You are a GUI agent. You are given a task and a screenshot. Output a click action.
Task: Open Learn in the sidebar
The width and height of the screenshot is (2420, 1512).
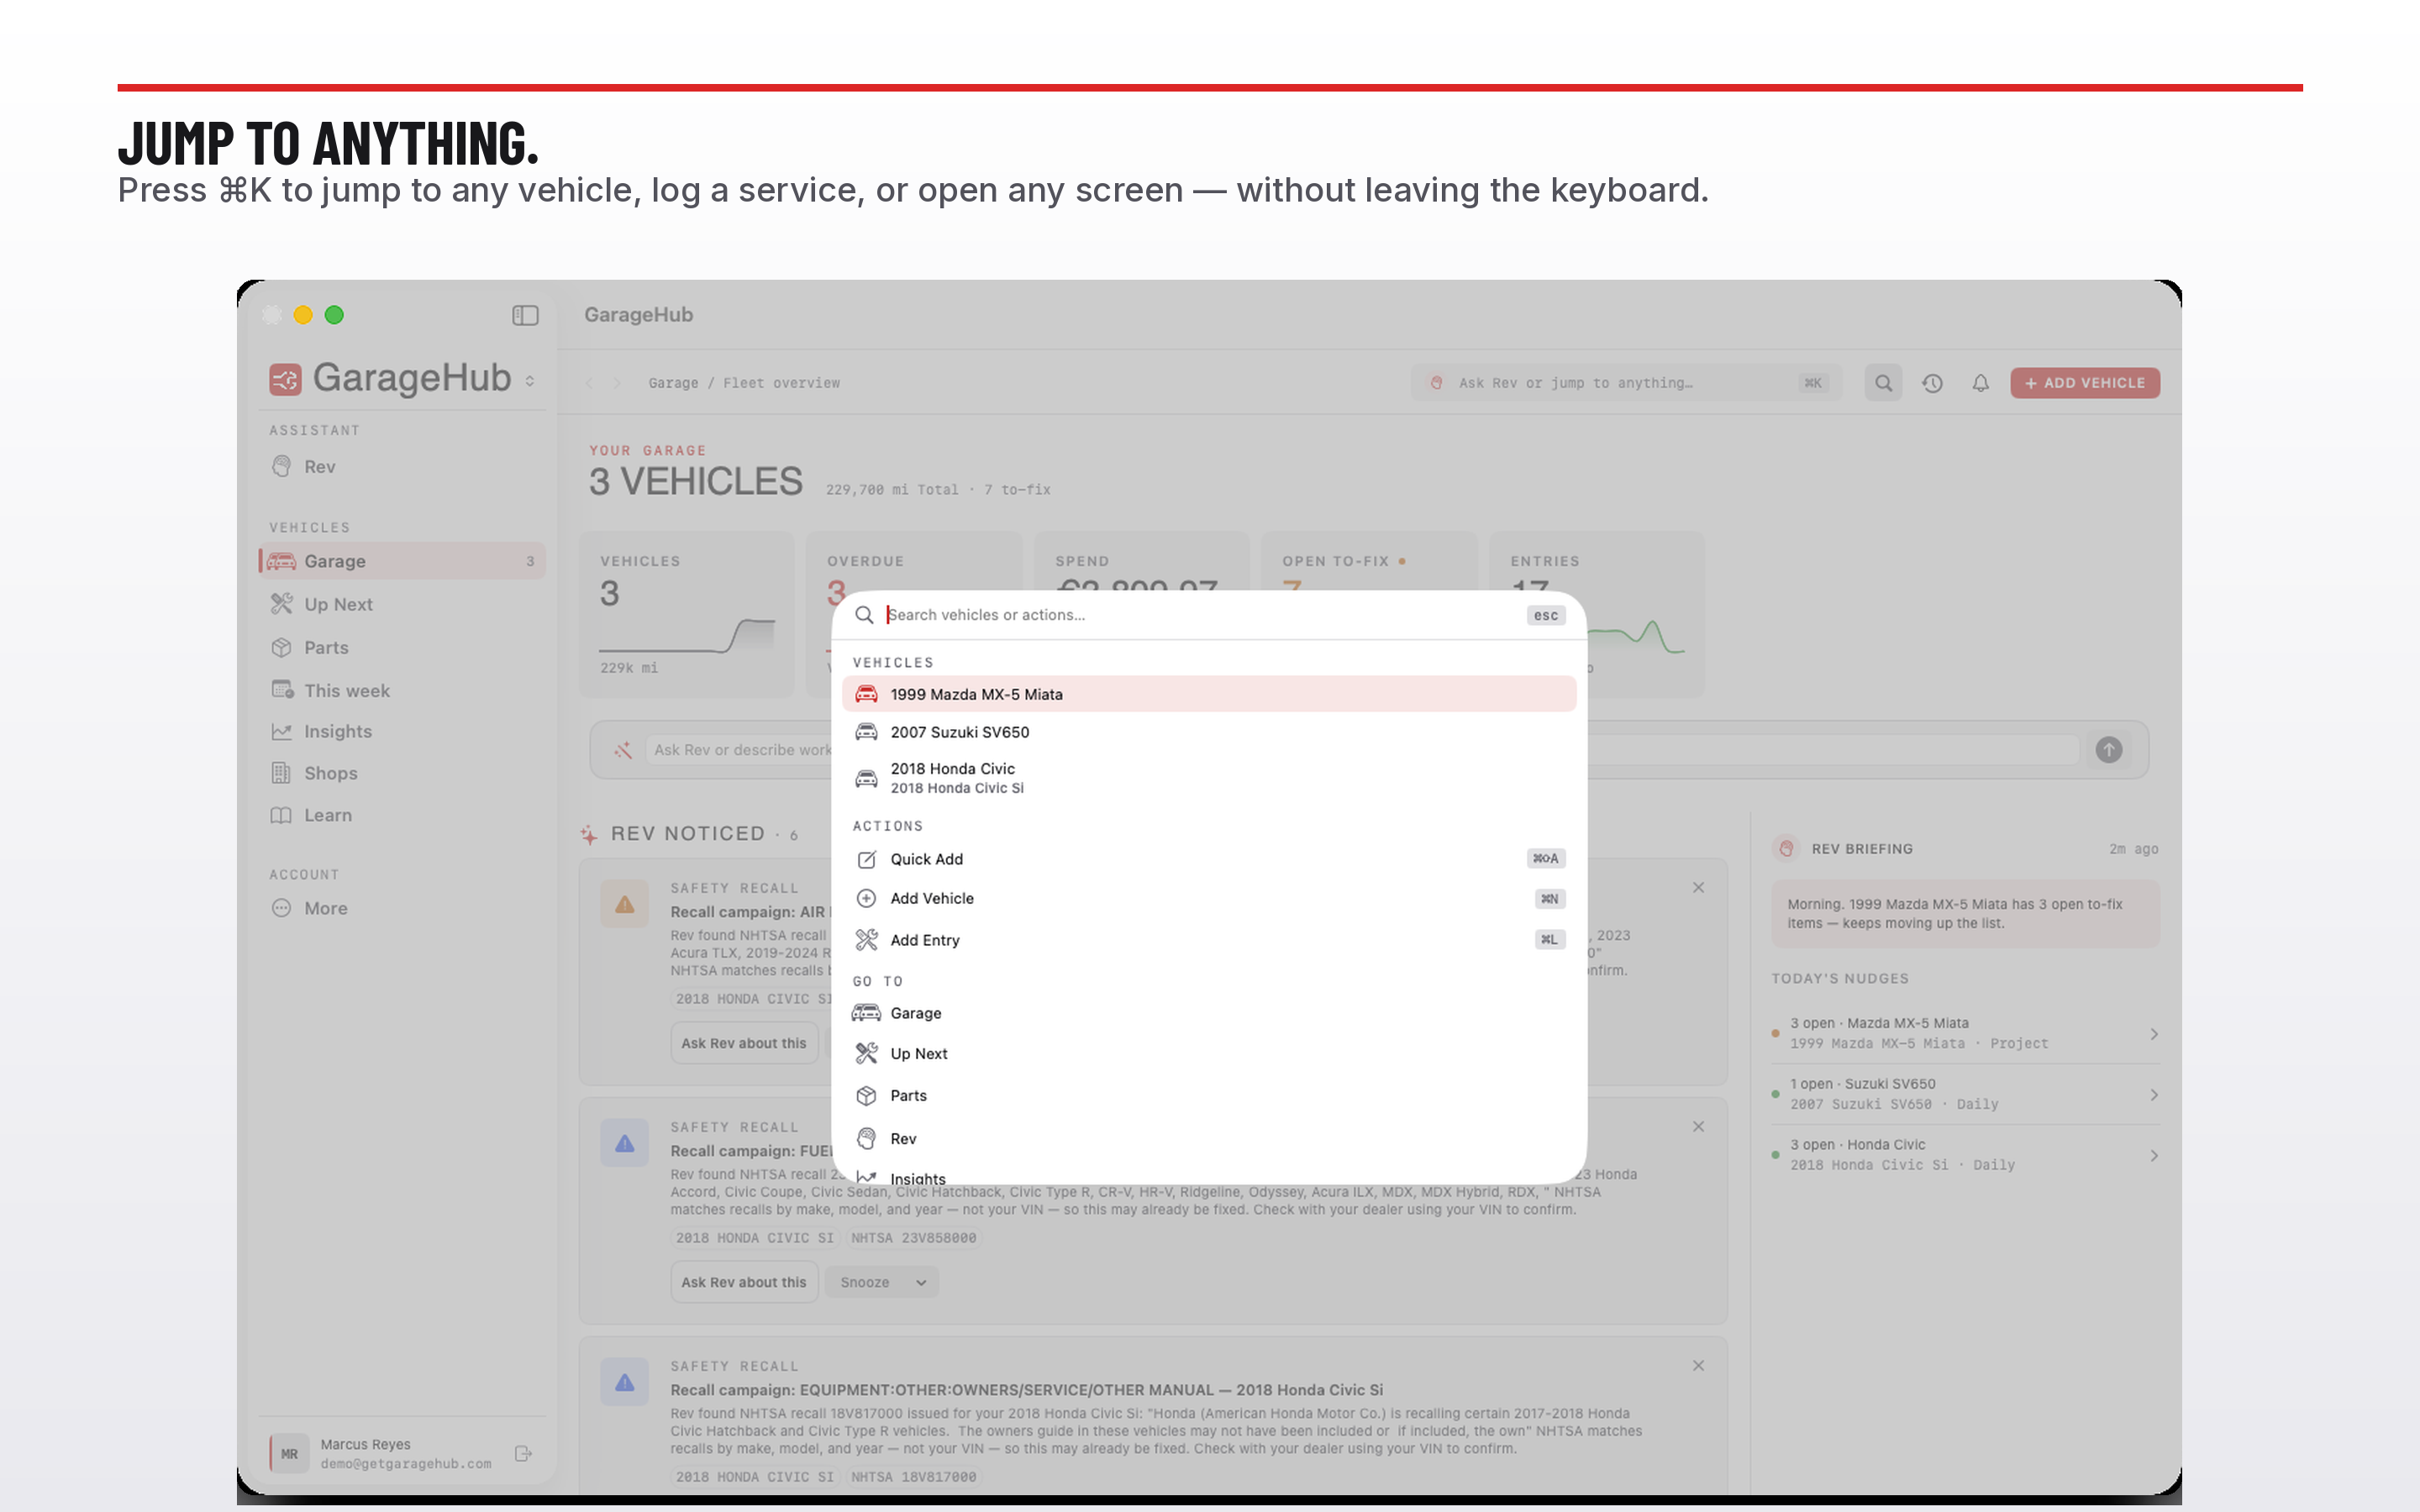click(x=402, y=815)
